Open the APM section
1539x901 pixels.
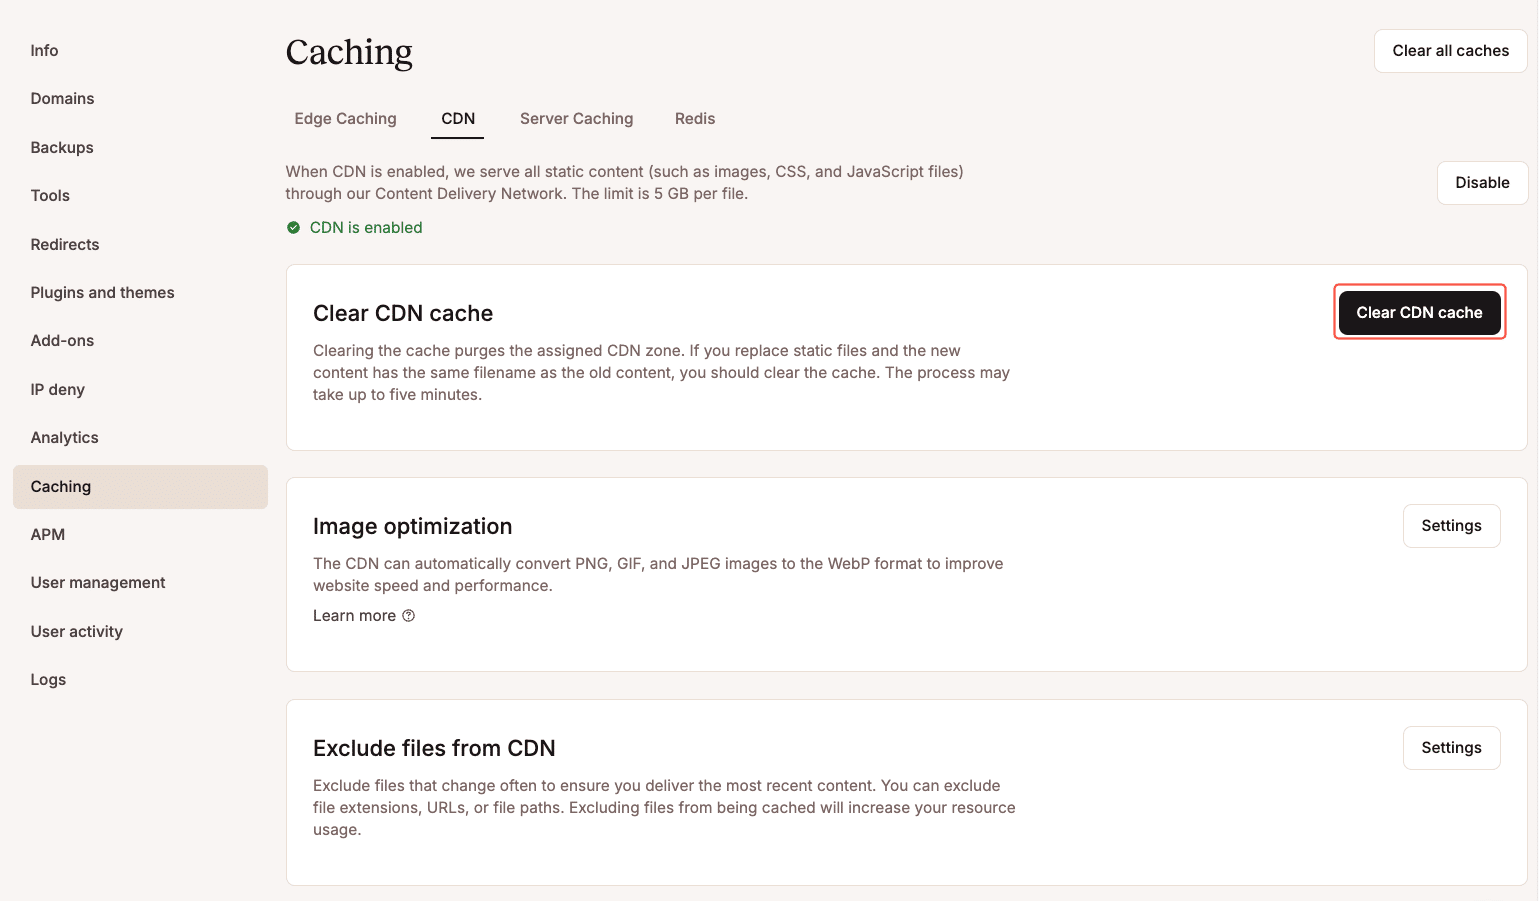click(x=47, y=534)
